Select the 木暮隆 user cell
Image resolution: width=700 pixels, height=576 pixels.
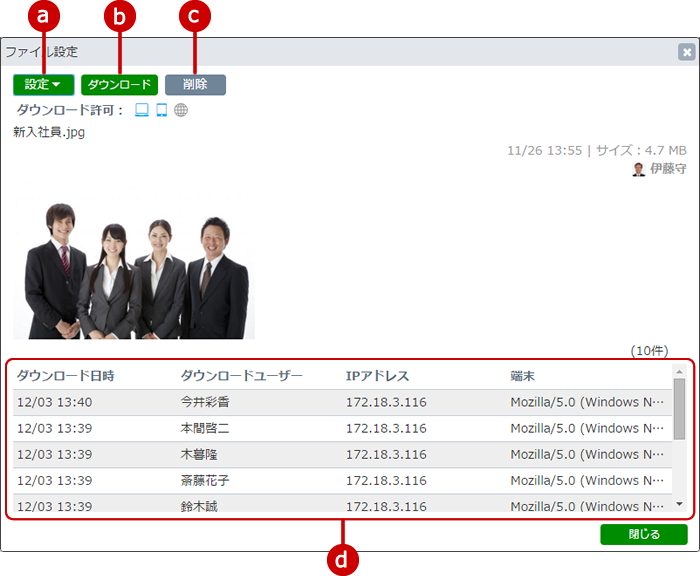[x=199, y=455]
